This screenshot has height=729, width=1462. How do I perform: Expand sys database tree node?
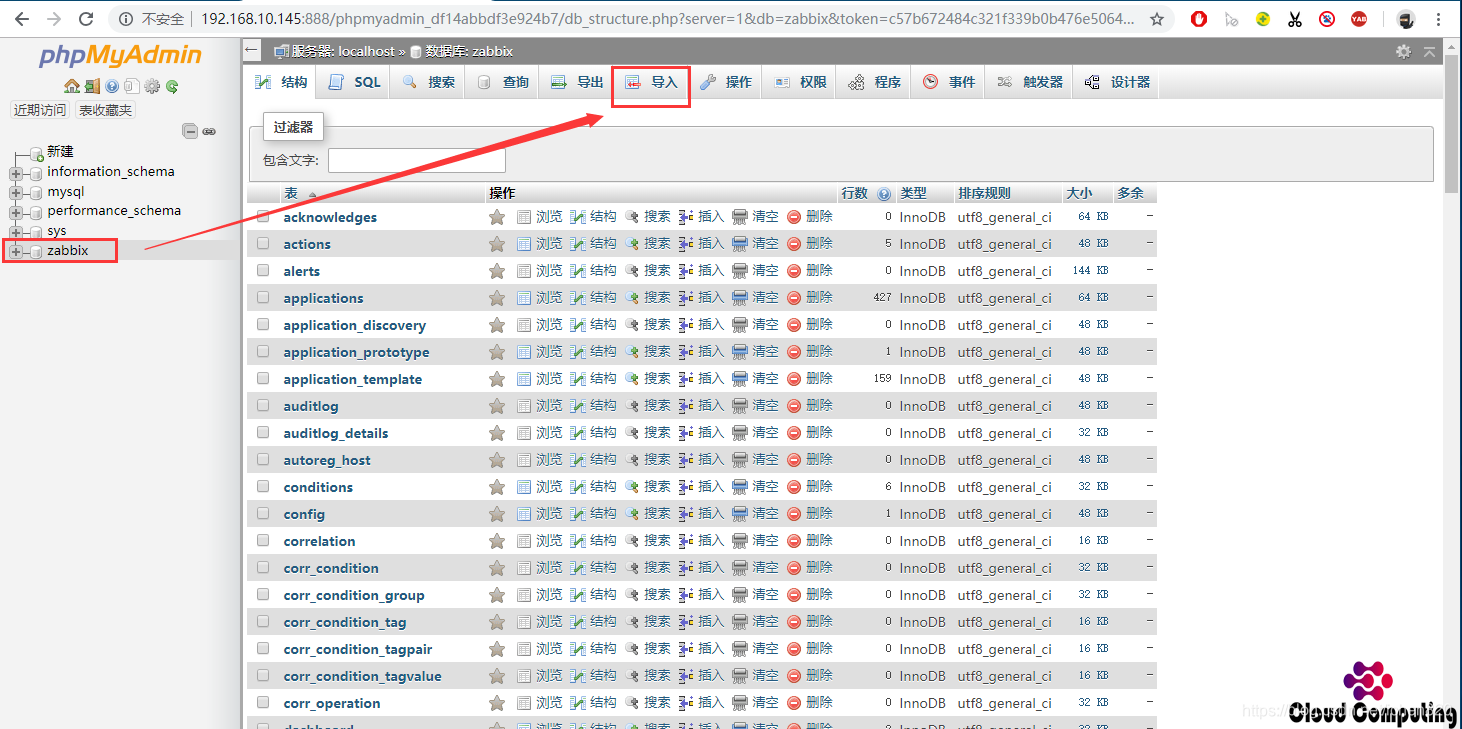click(16, 231)
